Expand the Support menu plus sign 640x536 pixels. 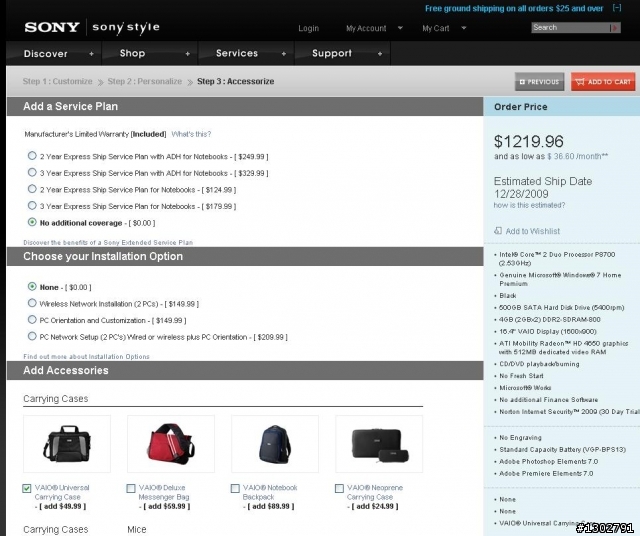380,53
